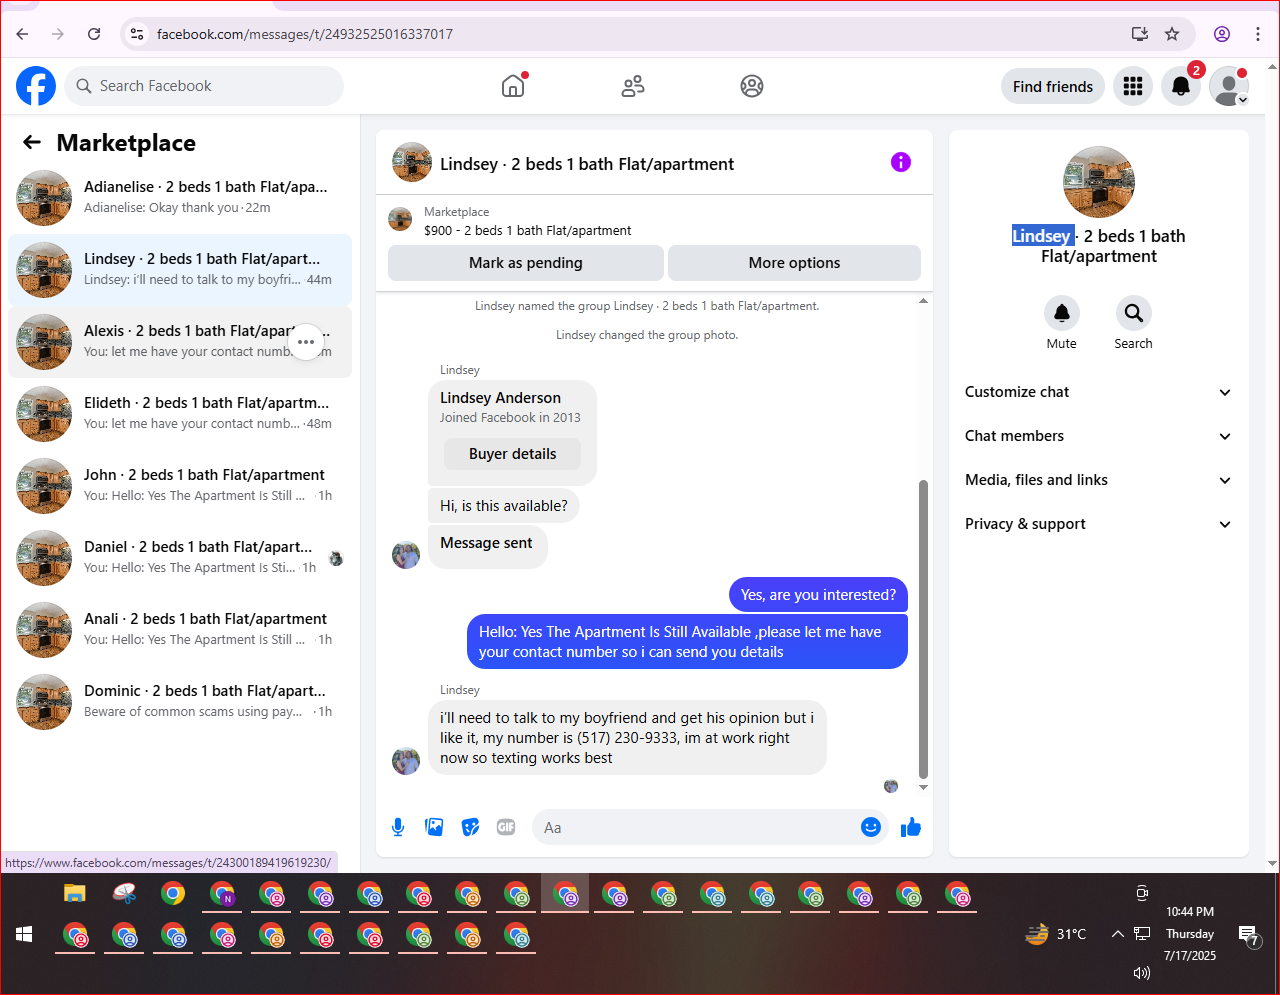Click Lindsey's avatar beside her last message
Viewport: 1280px width, 995px height.
coord(406,760)
